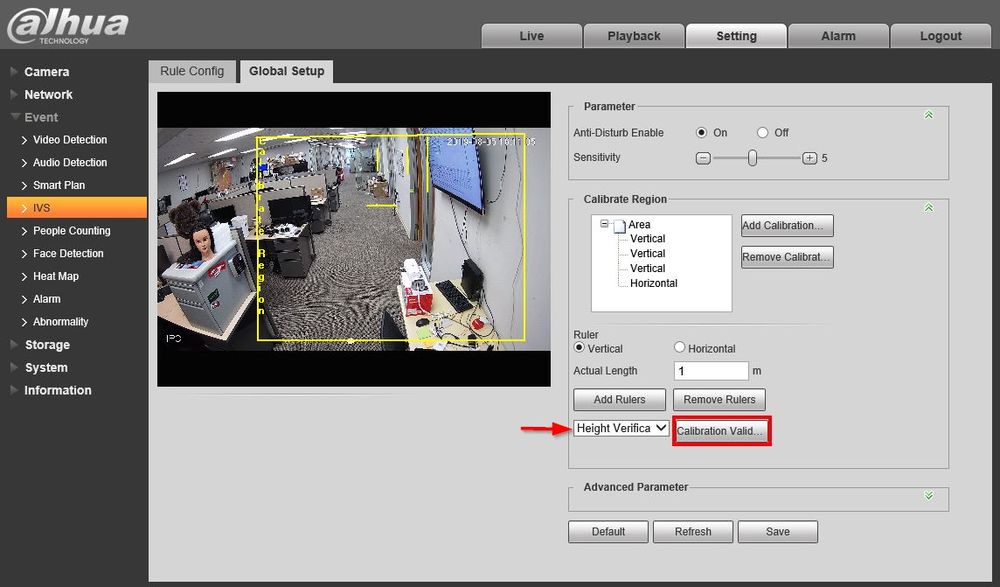Adjust the Sensitivity slider handle
Viewport: 1000px width, 587px height.
(x=752, y=158)
